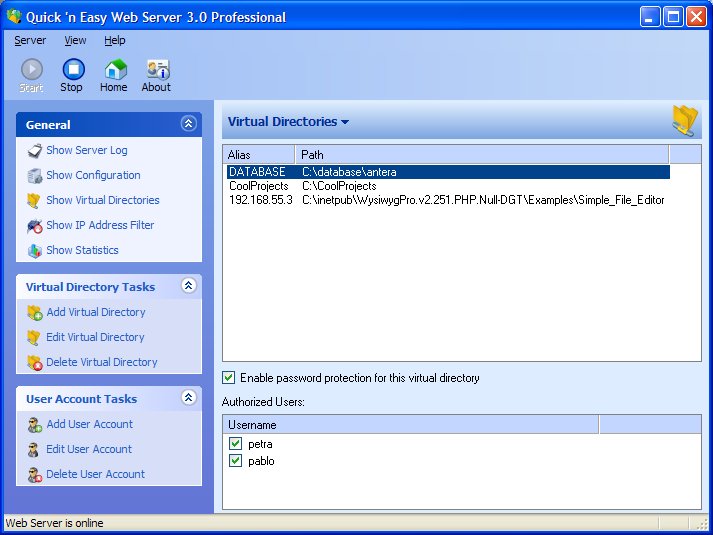Click the Show IP Address Filter icon
Image resolution: width=713 pixels, height=535 pixels.
pyautogui.click(x=35, y=225)
